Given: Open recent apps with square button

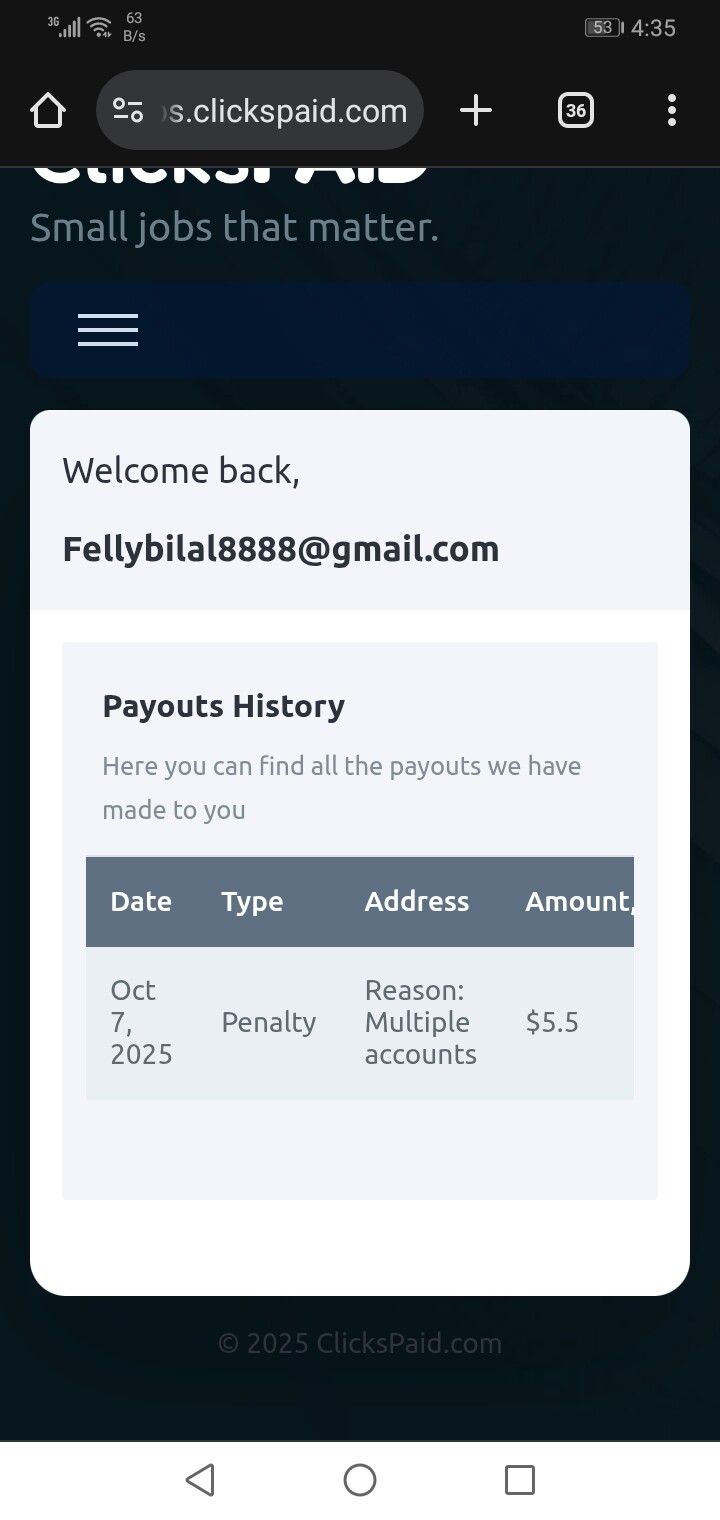Looking at the screenshot, I should pyautogui.click(x=519, y=1480).
